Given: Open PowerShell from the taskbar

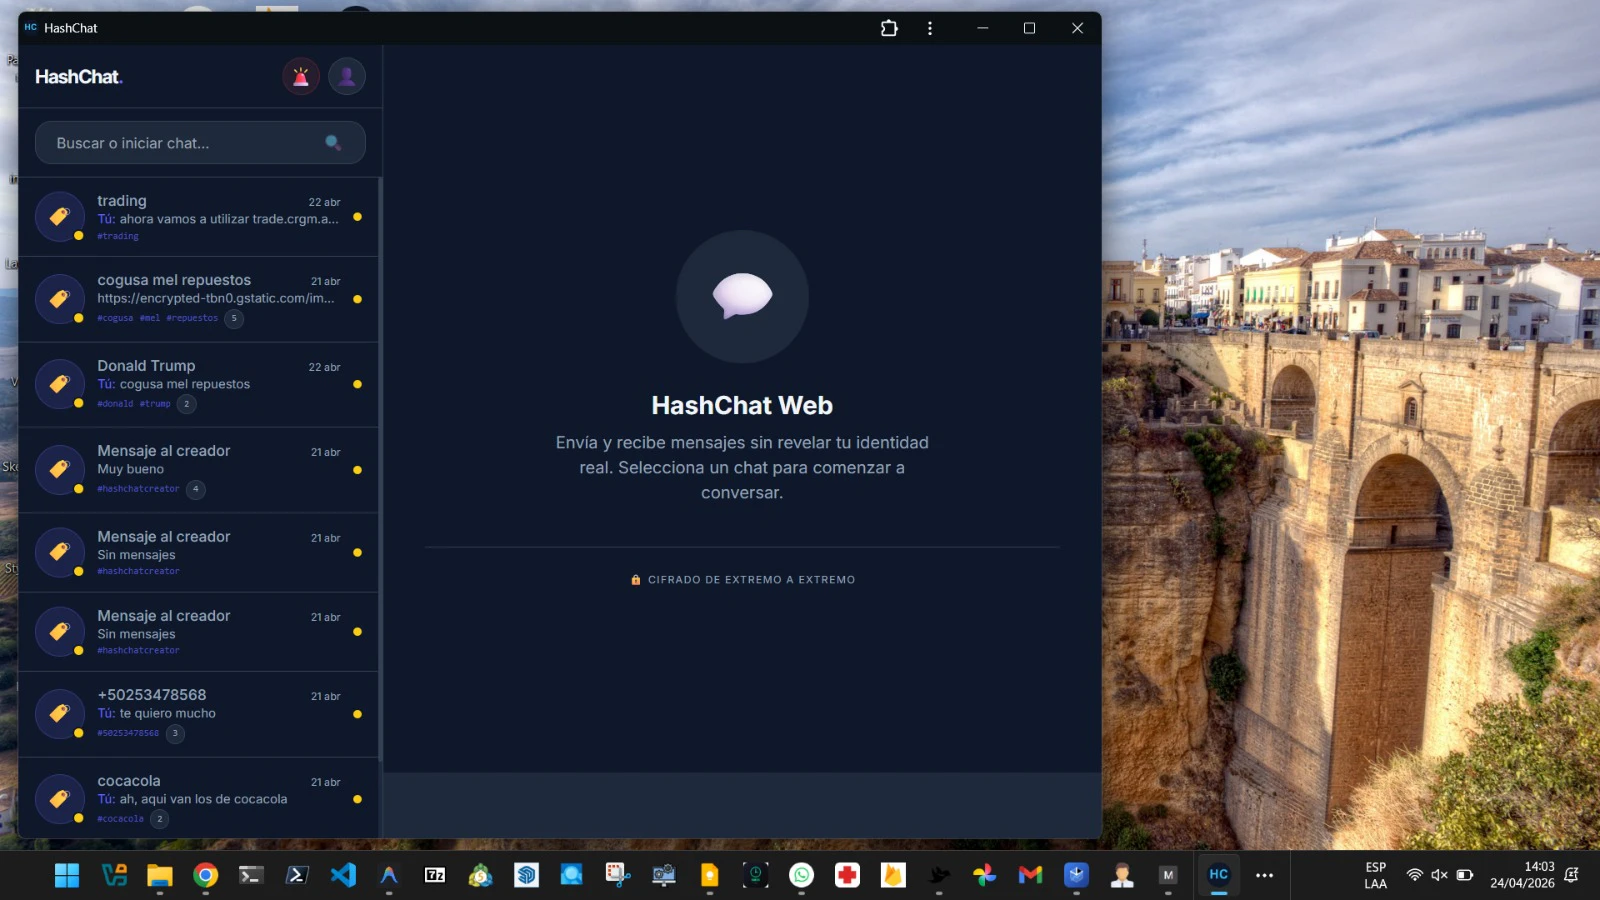Looking at the screenshot, I should point(297,875).
